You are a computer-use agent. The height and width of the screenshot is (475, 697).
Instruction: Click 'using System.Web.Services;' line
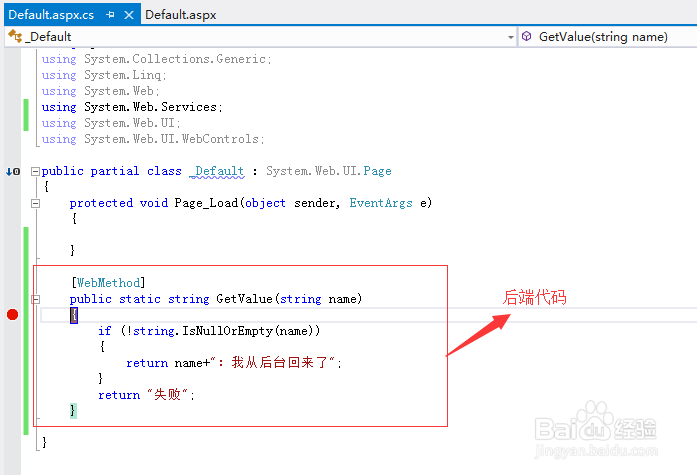point(132,107)
